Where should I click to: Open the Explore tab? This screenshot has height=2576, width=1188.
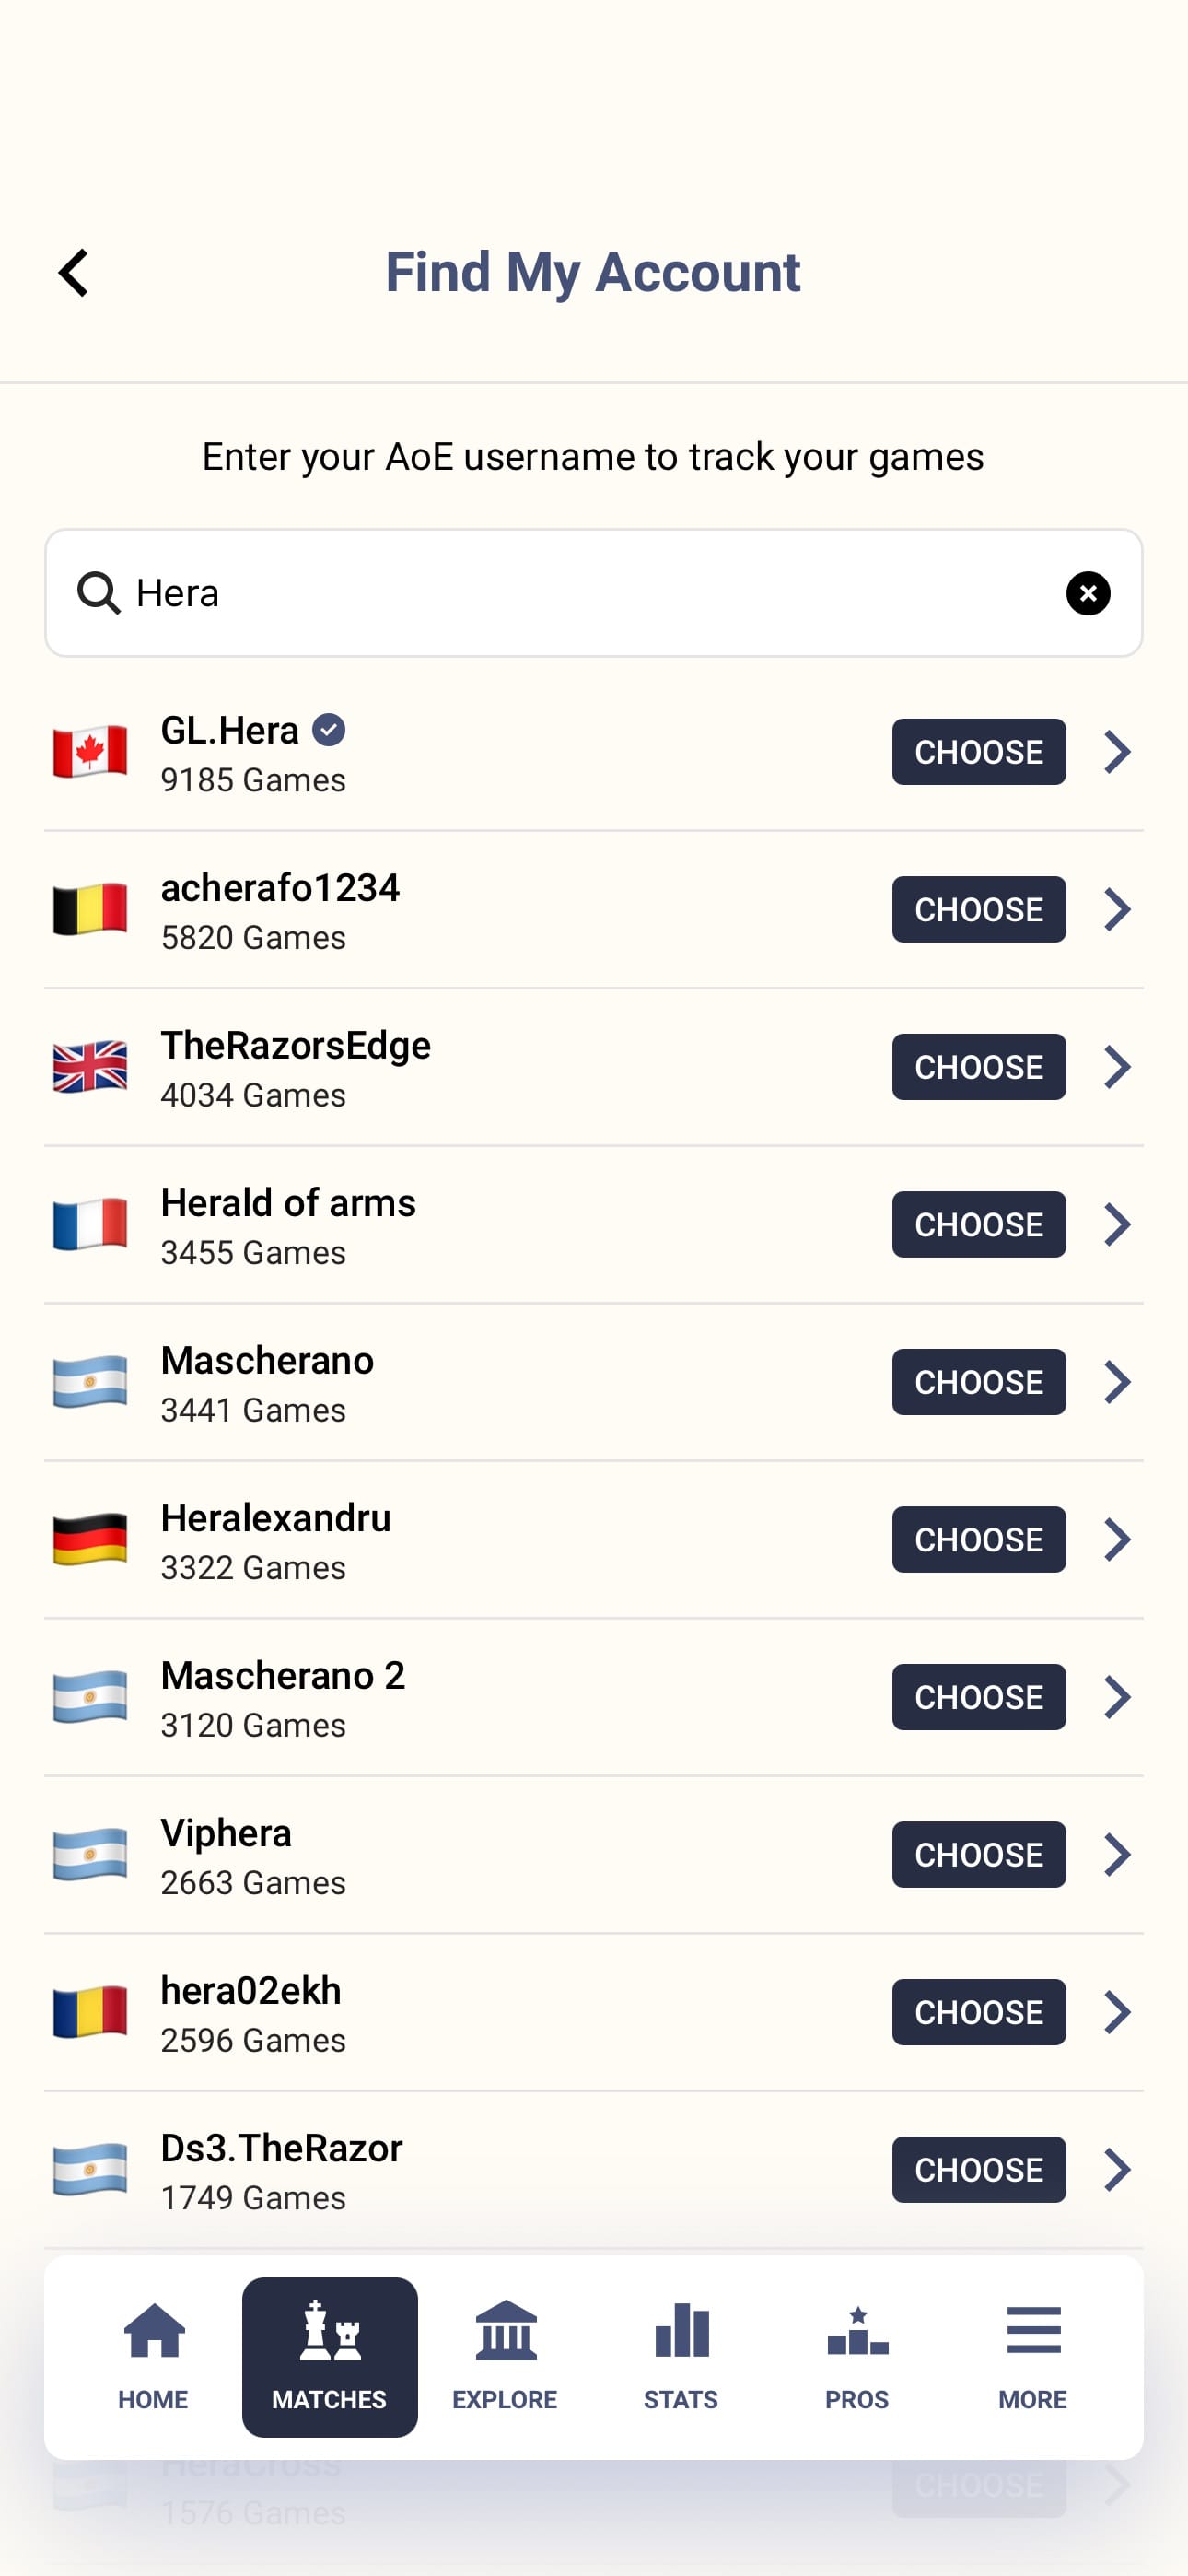click(x=505, y=2356)
